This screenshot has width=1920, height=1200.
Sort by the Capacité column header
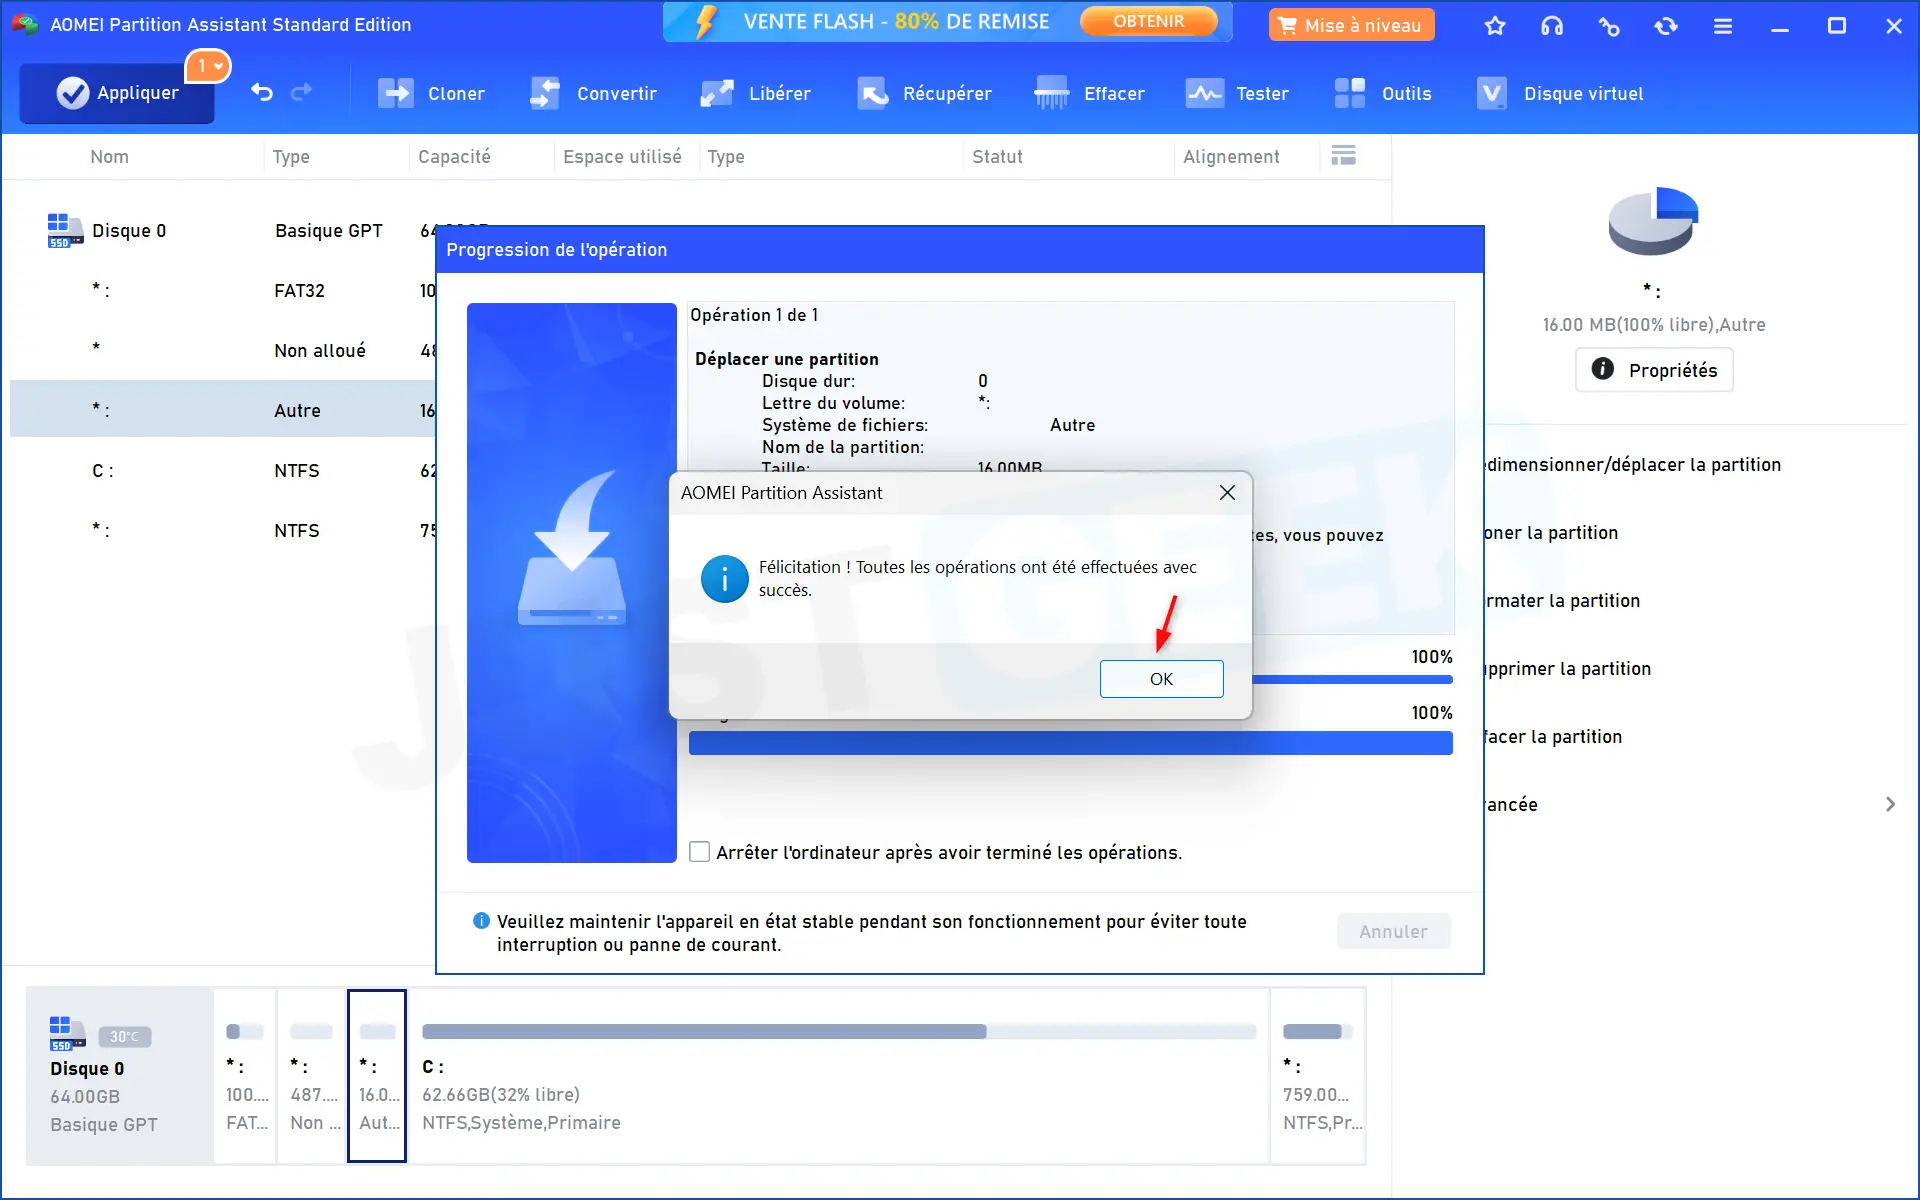pyautogui.click(x=454, y=156)
